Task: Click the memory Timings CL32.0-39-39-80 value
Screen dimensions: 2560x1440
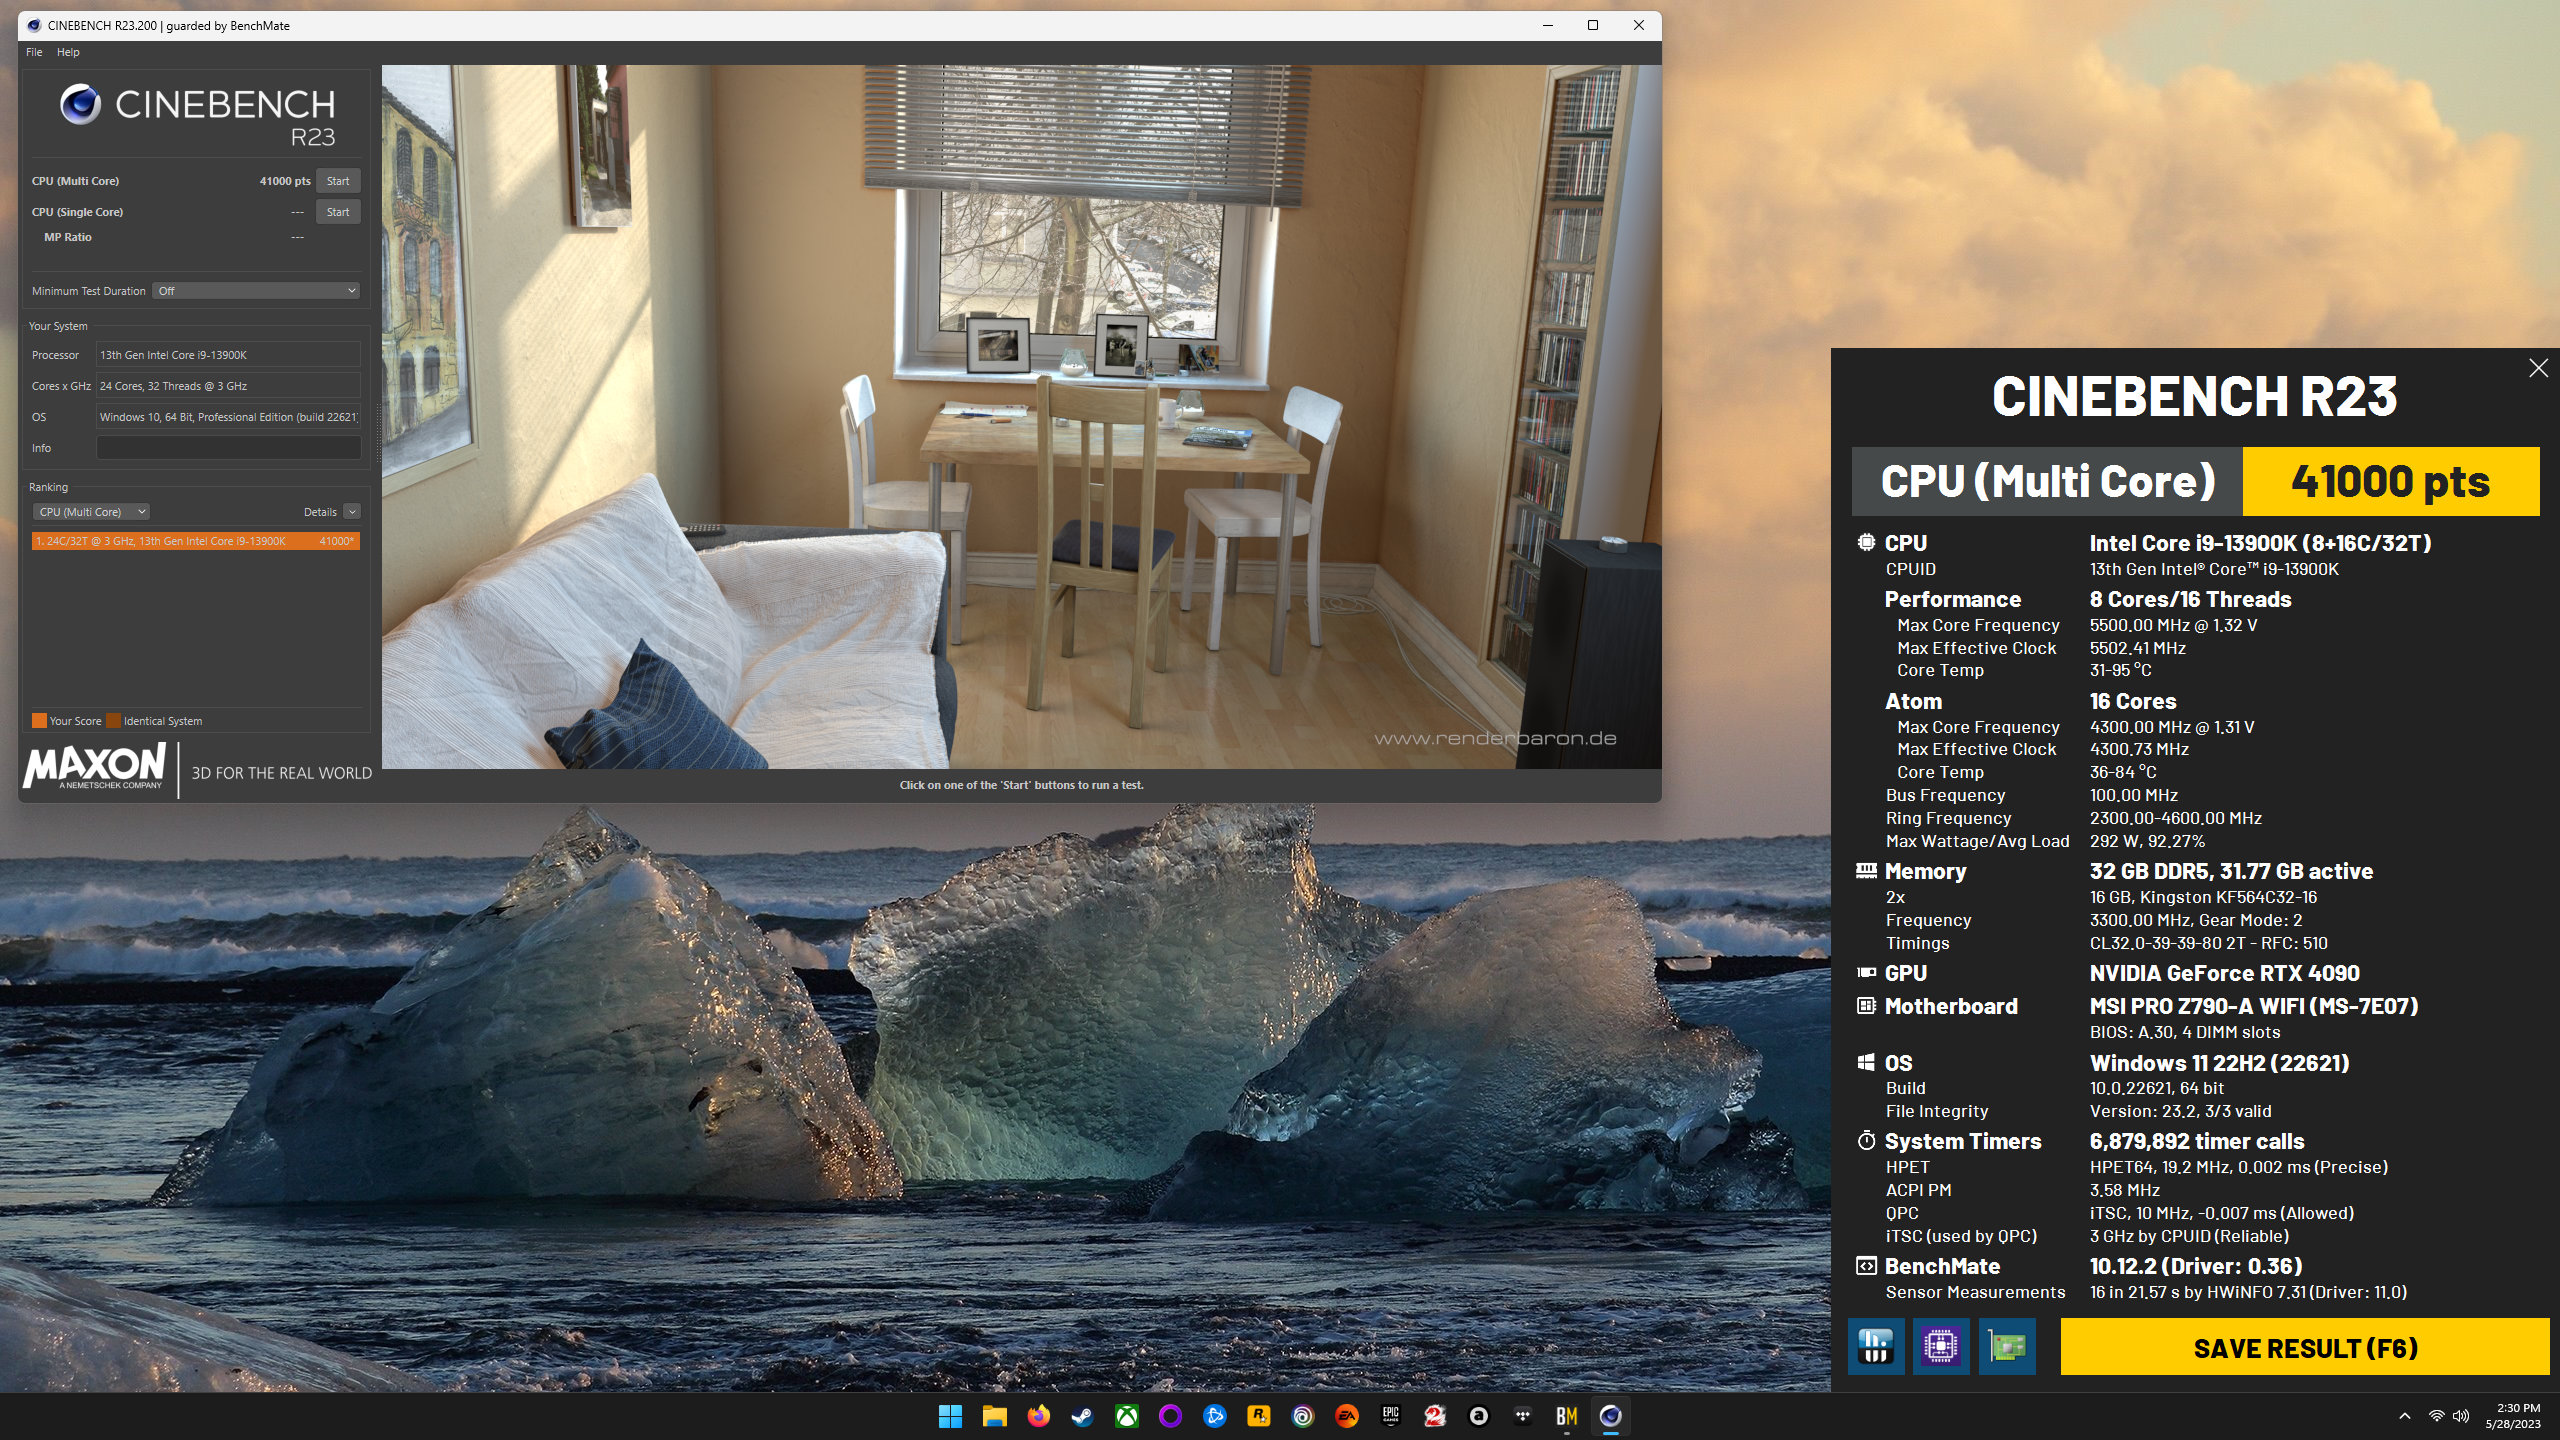Action: [2208, 943]
